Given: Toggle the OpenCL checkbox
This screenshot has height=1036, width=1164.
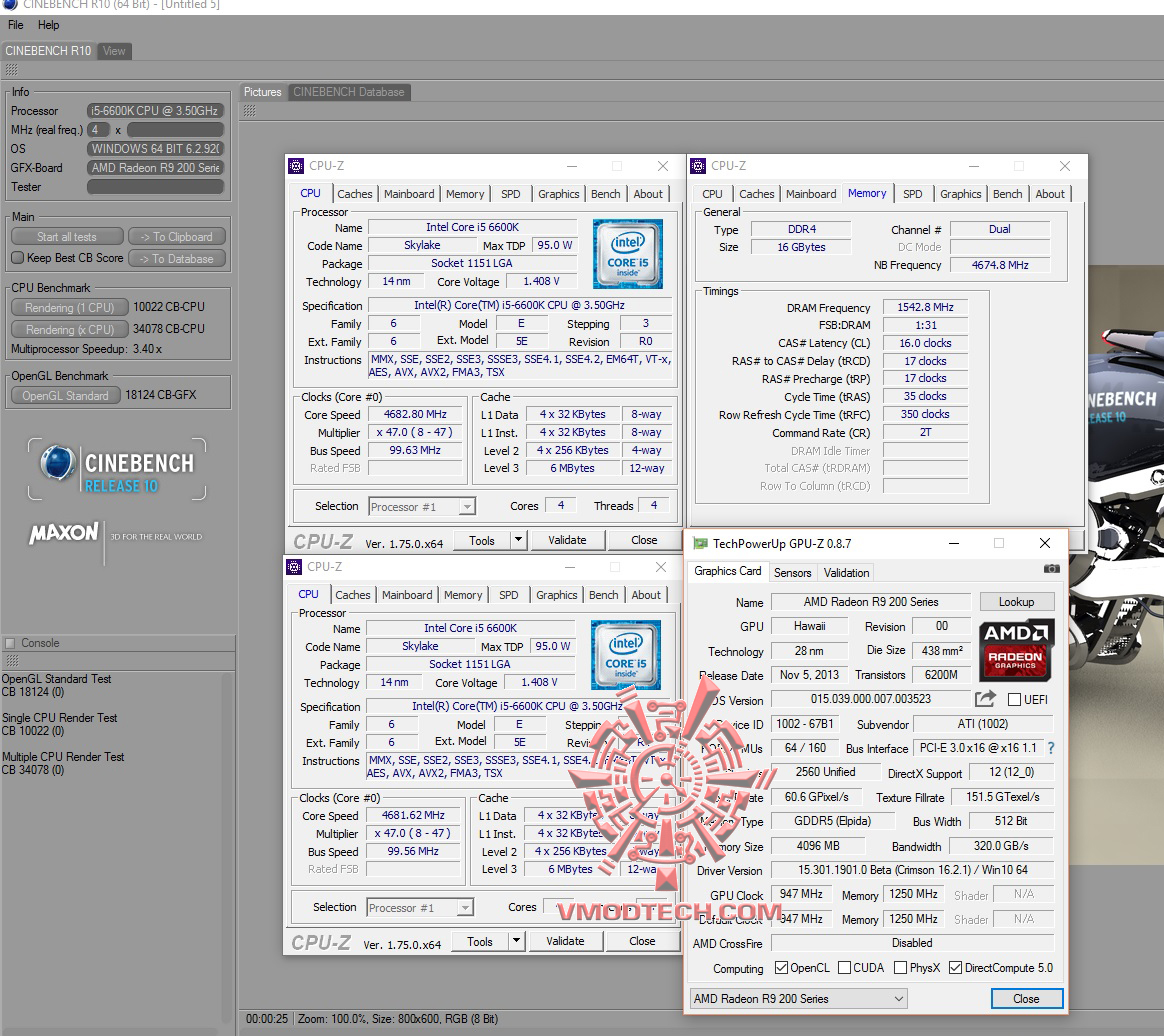Looking at the screenshot, I should click(x=781, y=967).
